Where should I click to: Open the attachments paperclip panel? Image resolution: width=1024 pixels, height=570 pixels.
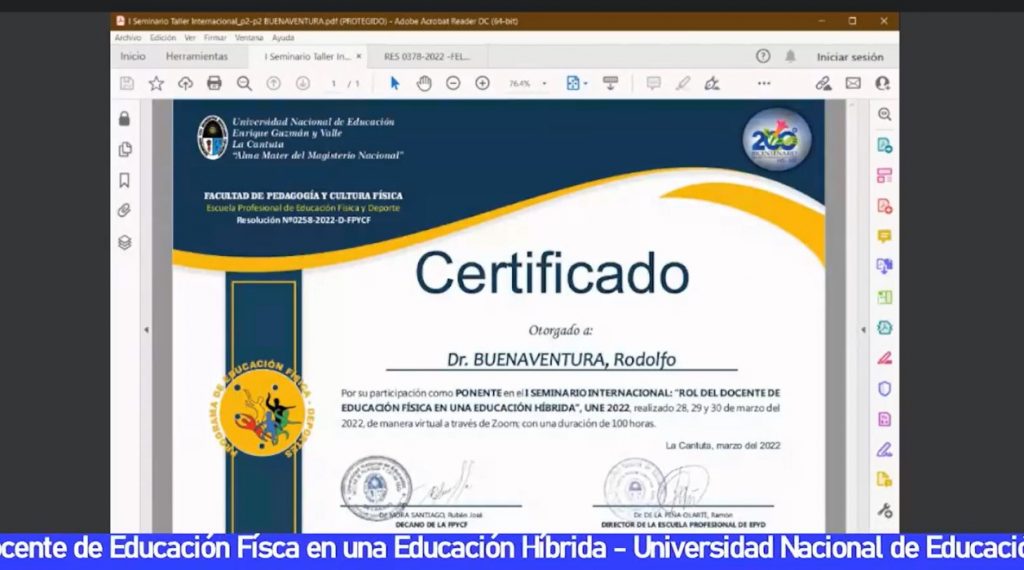point(124,210)
